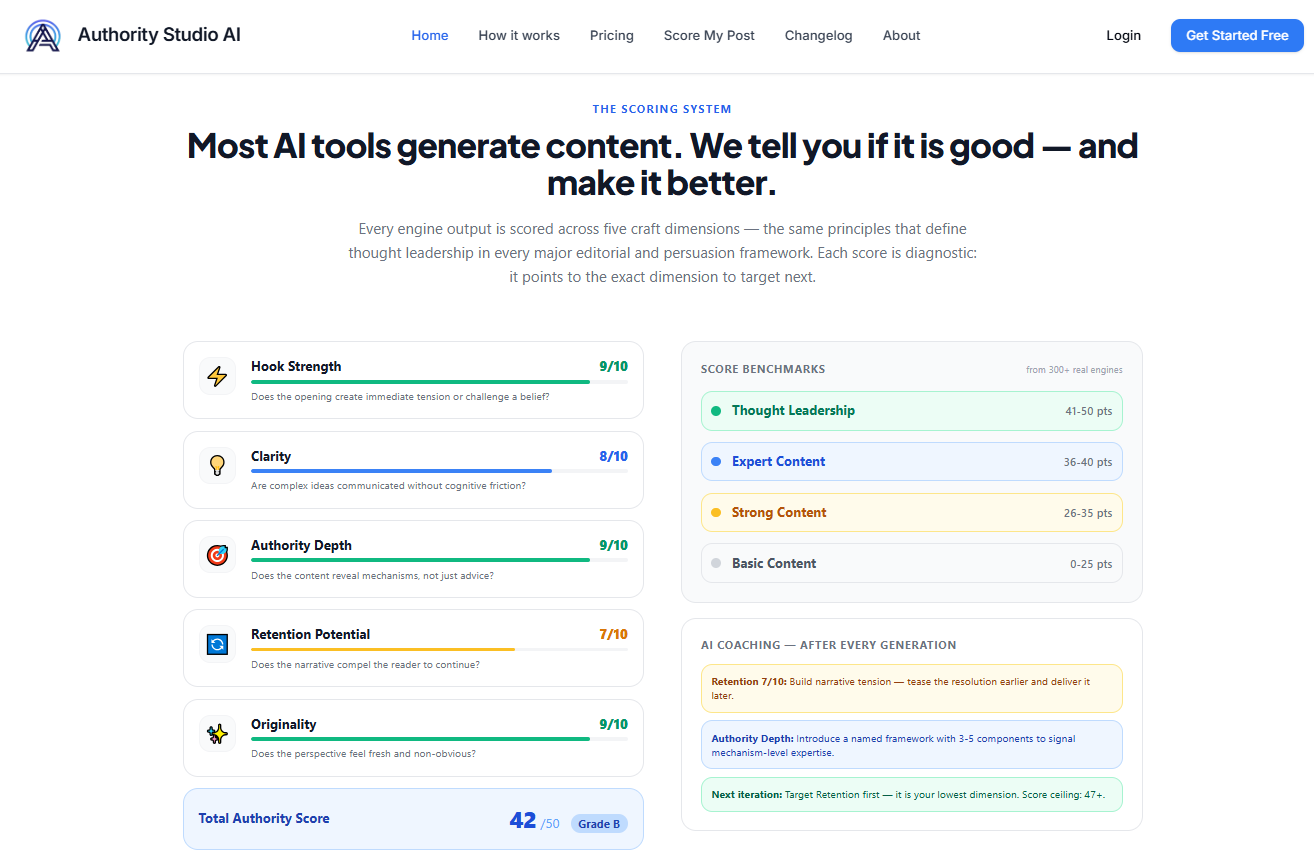
Task: Select the Authority Depth target icon
Action: tap(217, 554)
